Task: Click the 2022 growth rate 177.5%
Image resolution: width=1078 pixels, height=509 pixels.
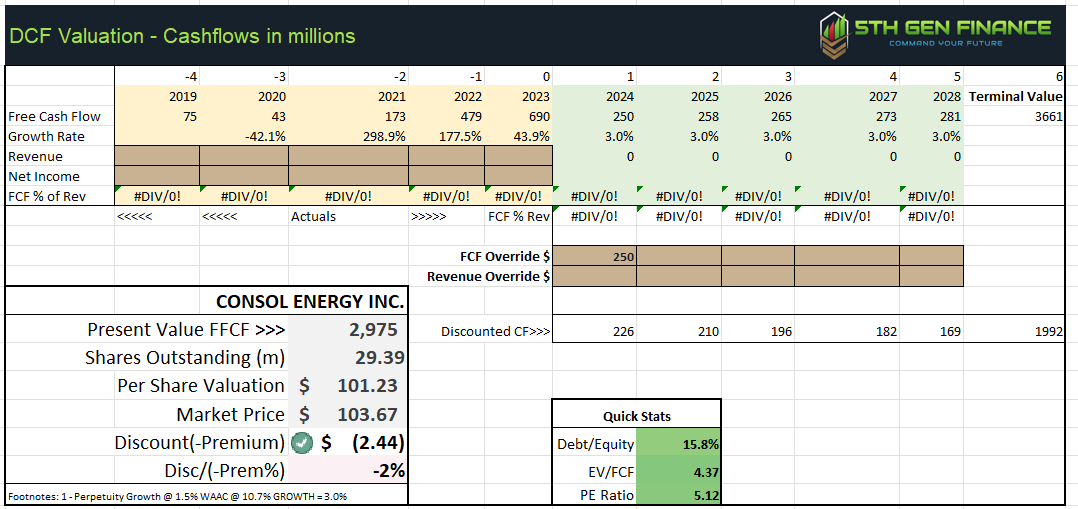Action: (460, 136)
